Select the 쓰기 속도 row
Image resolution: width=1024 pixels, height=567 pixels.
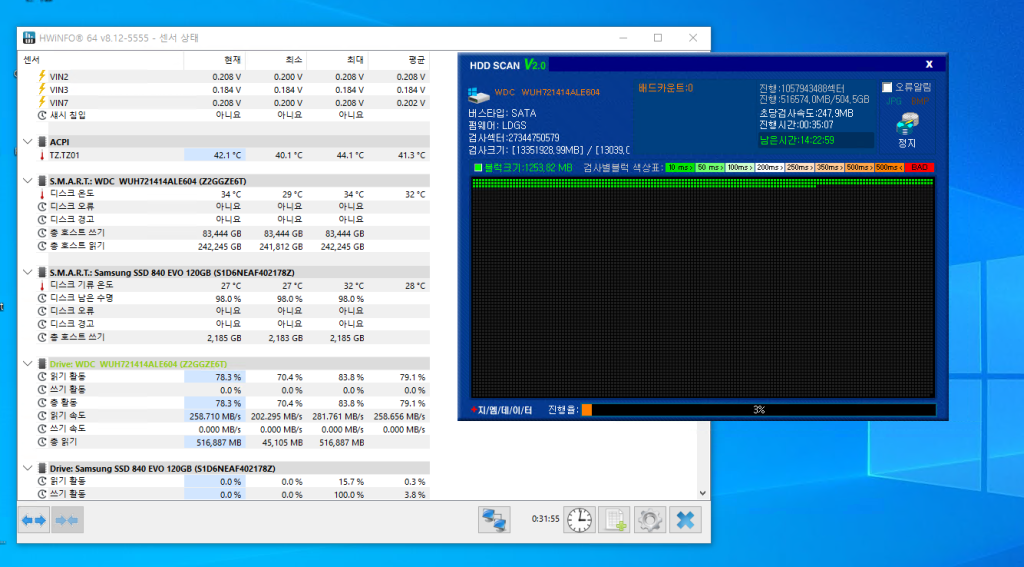(224, 429)
